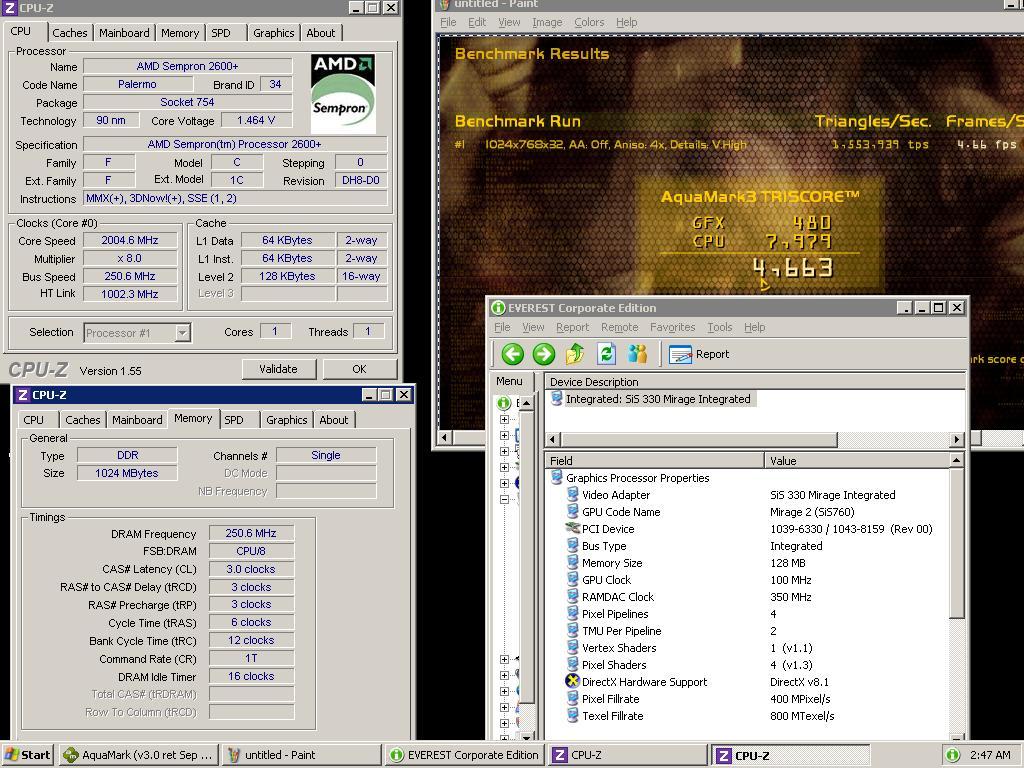
Task: Click the Memory Size value 1024 MBytes
Action: click(127, 473)
